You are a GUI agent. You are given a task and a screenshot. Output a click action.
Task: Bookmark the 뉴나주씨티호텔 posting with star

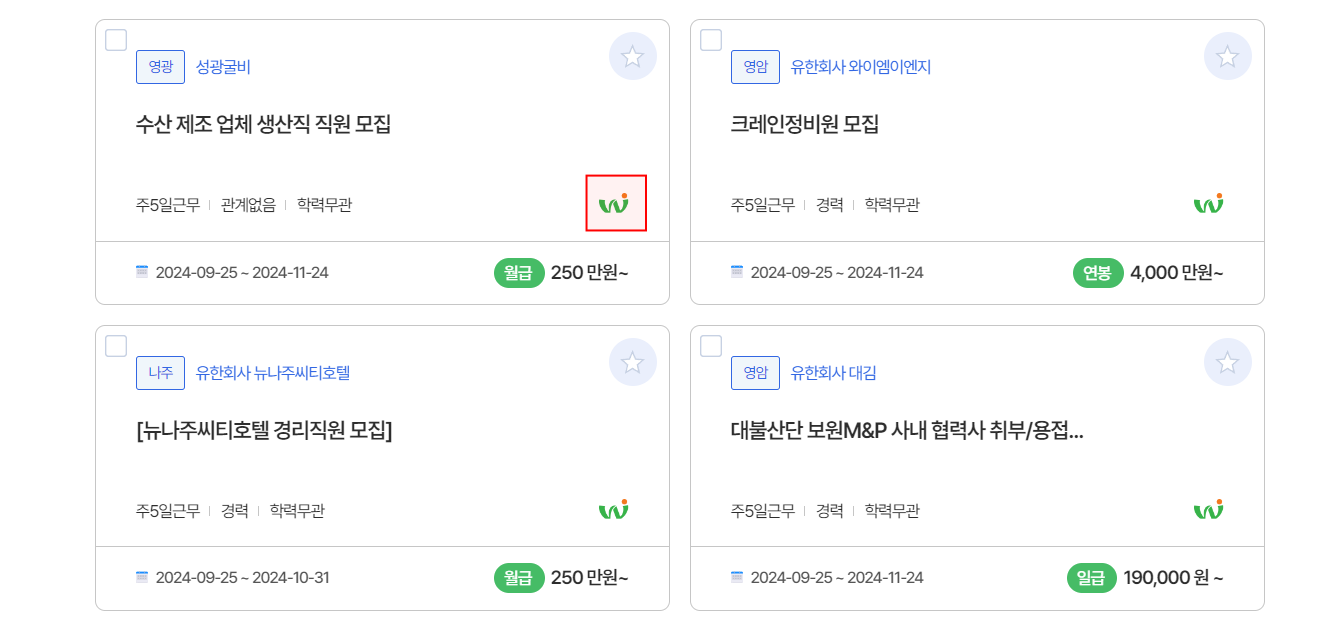click(632, 362)
